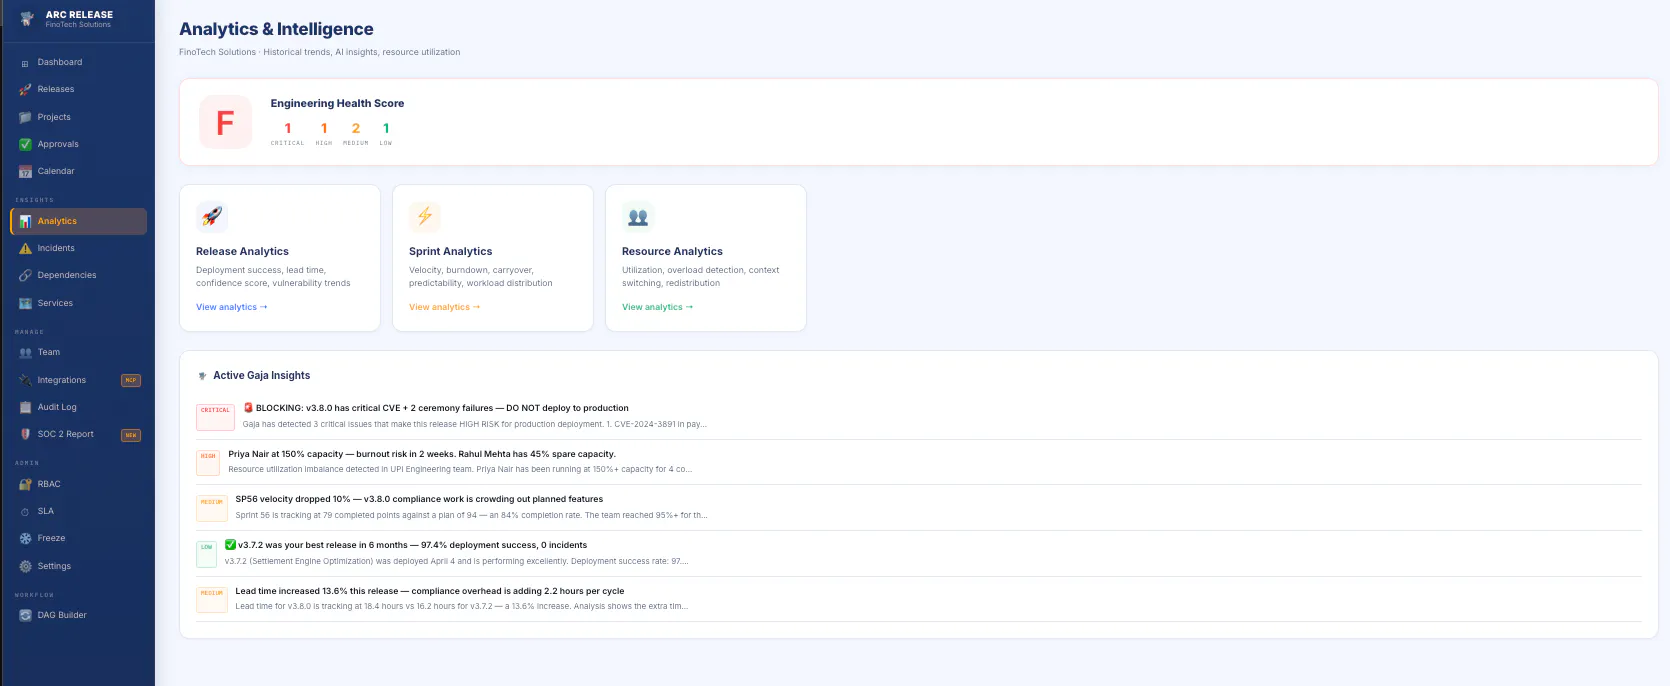The height and width of the screenshot is (686, 1670).
Task: Click the Low count in health score
Action: point(386,128)
